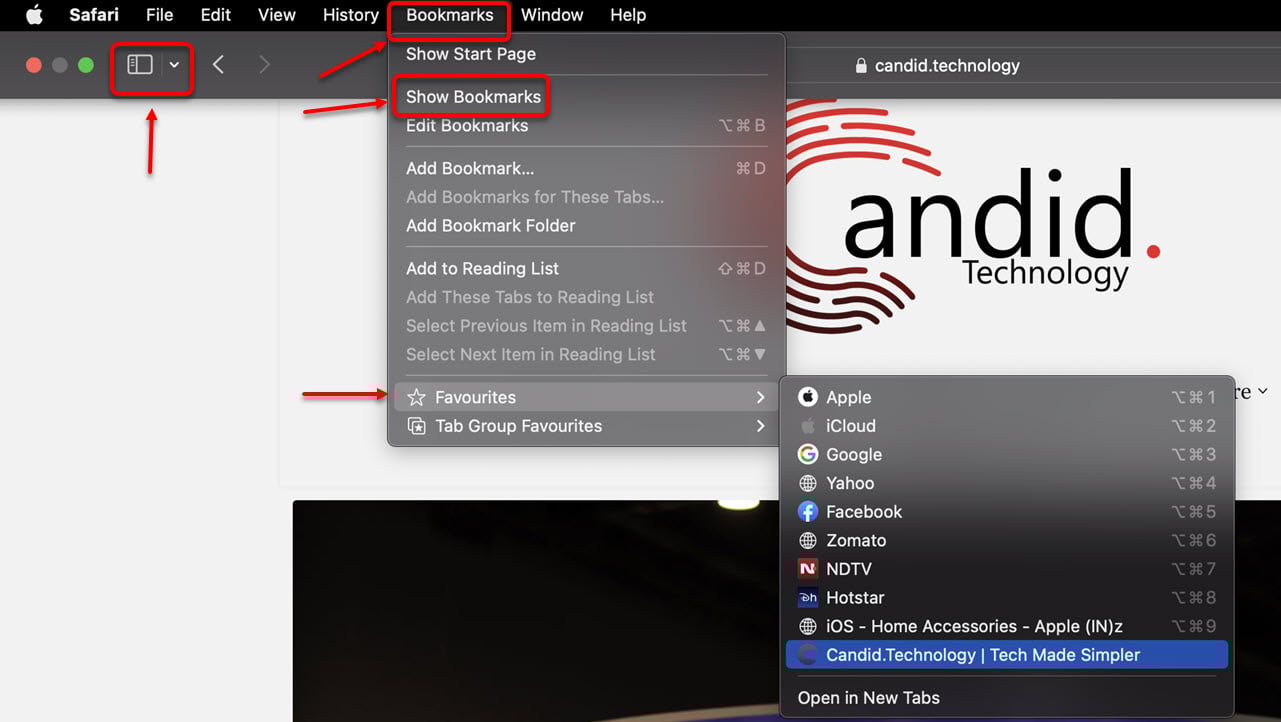Select Show Bookmarks
Viewport: 1281px width, 722px height.
coord(470,96)
